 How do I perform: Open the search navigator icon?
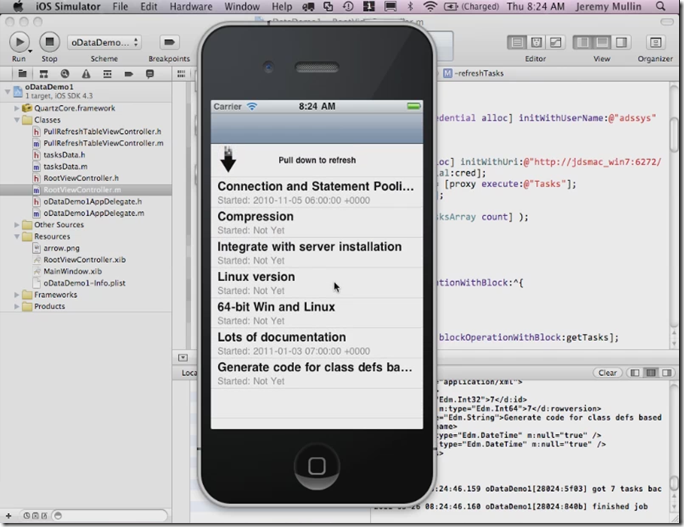(65, 74)
